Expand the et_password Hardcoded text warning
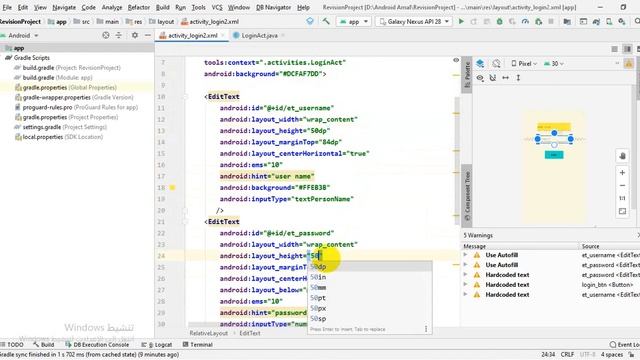 [465, 275]
